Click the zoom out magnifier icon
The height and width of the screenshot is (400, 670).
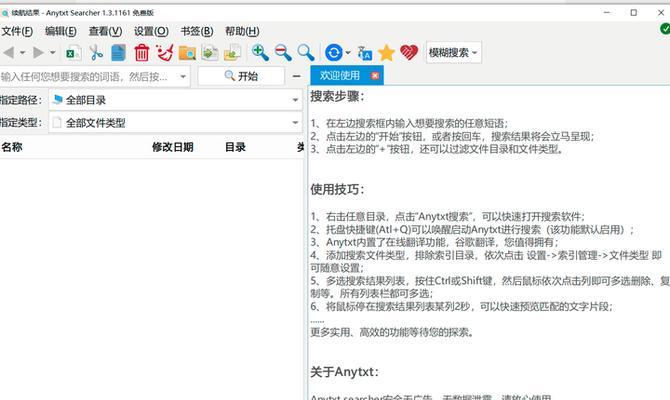[283, 53]
